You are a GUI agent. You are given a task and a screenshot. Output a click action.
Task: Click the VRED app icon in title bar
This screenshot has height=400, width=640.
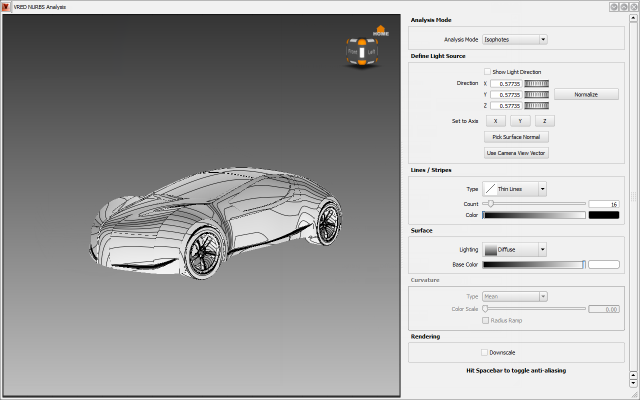point(6,7)
